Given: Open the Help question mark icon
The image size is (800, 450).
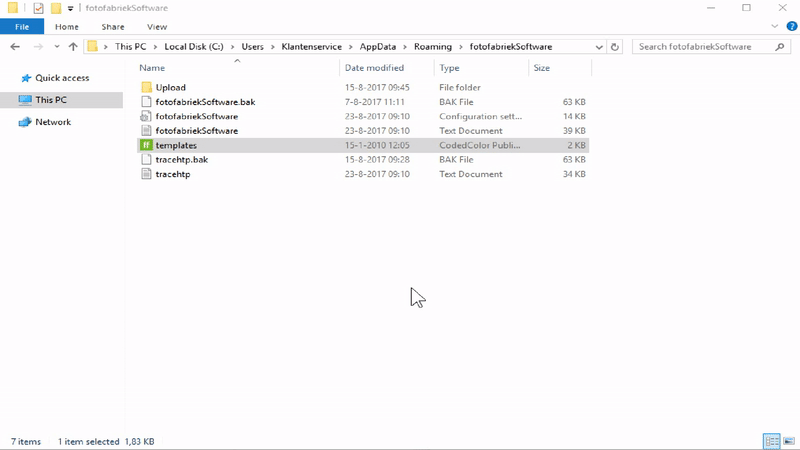Looking at the screenshot, I should [x=789, y=27].
